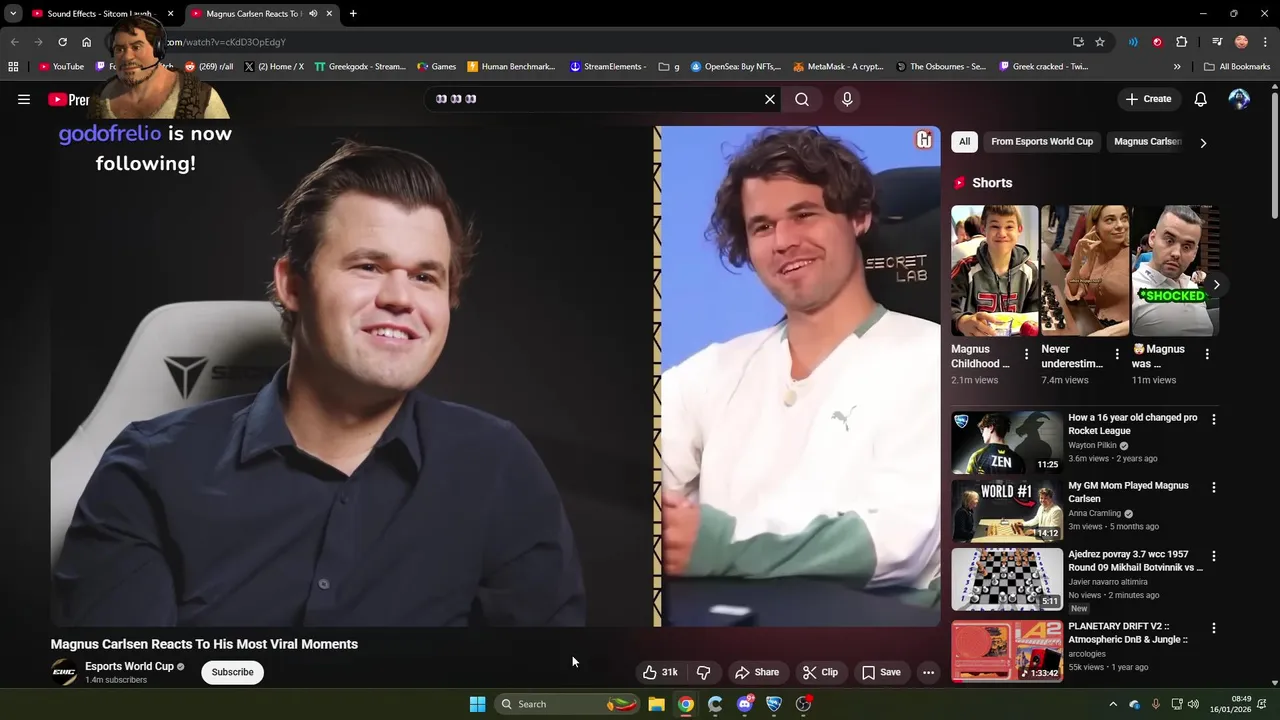Open the Magnus Childhood Short thumbnail

tap(994, 270)
